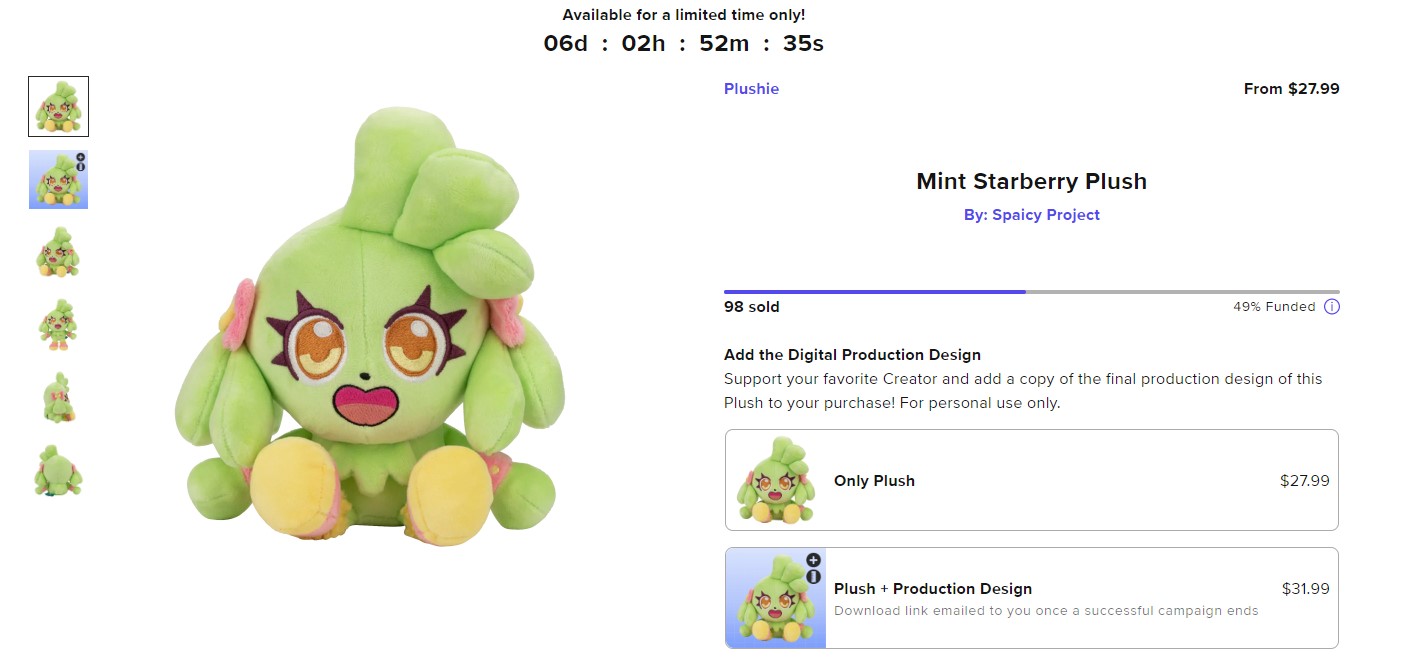Click the info icon beside 49% Funded

click(1331, 307)
